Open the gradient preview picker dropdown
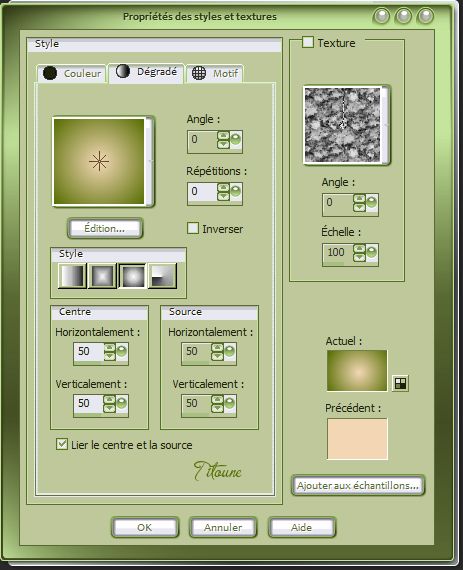This screenshot has height=570, width=463. pyautogui.click(x=149, y=161)
